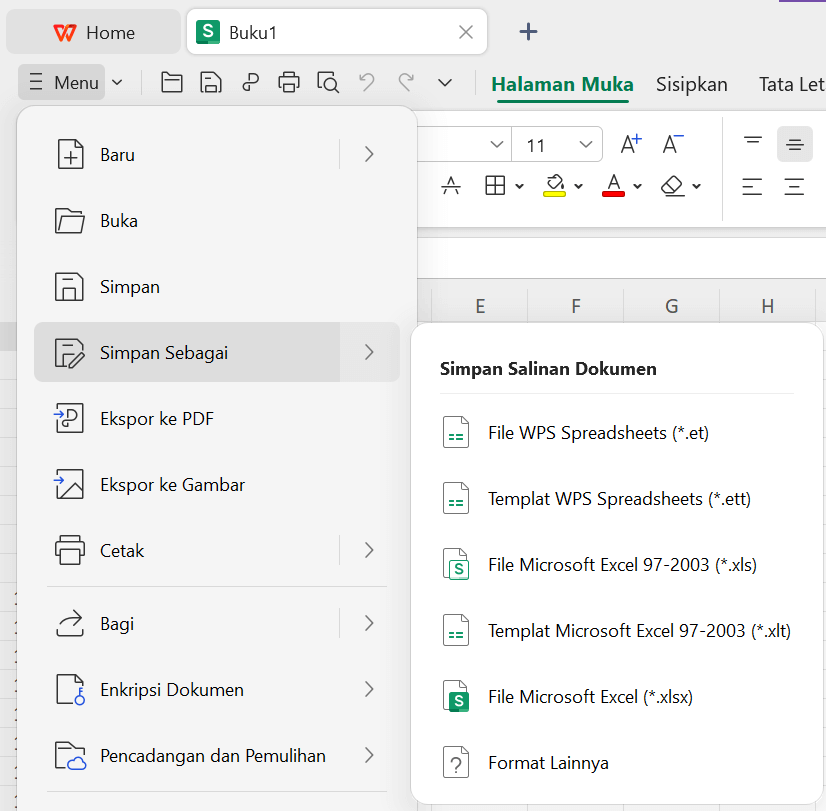
Task: Click the Open folder icon in quick toolbar
Action: pos(172,83)
